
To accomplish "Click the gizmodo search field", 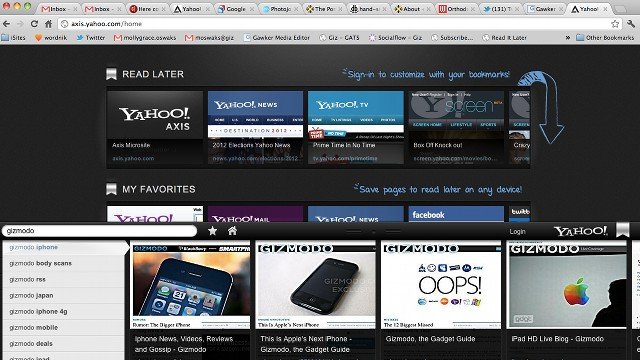I will tap(99, 231).
